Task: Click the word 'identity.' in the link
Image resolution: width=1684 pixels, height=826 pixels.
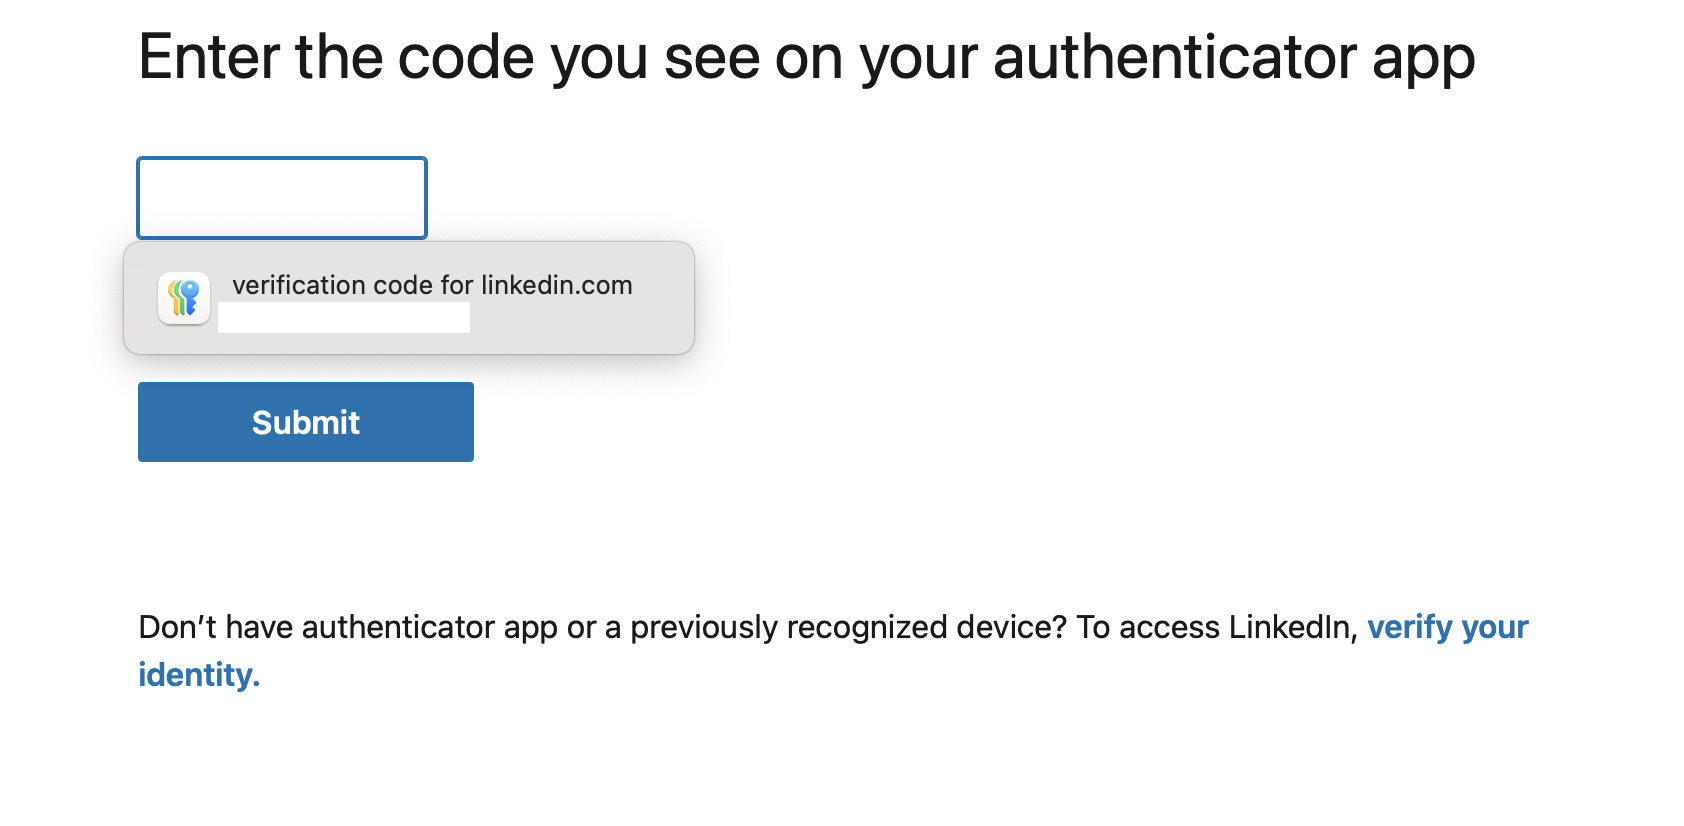Action: 199,675
